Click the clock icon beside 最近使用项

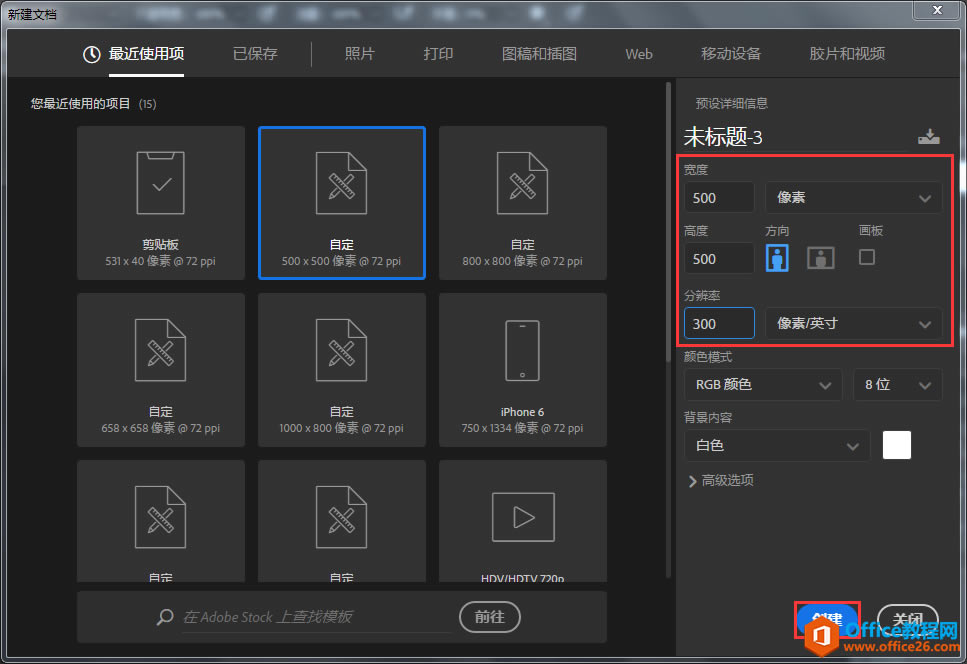(x=91, y=54)
